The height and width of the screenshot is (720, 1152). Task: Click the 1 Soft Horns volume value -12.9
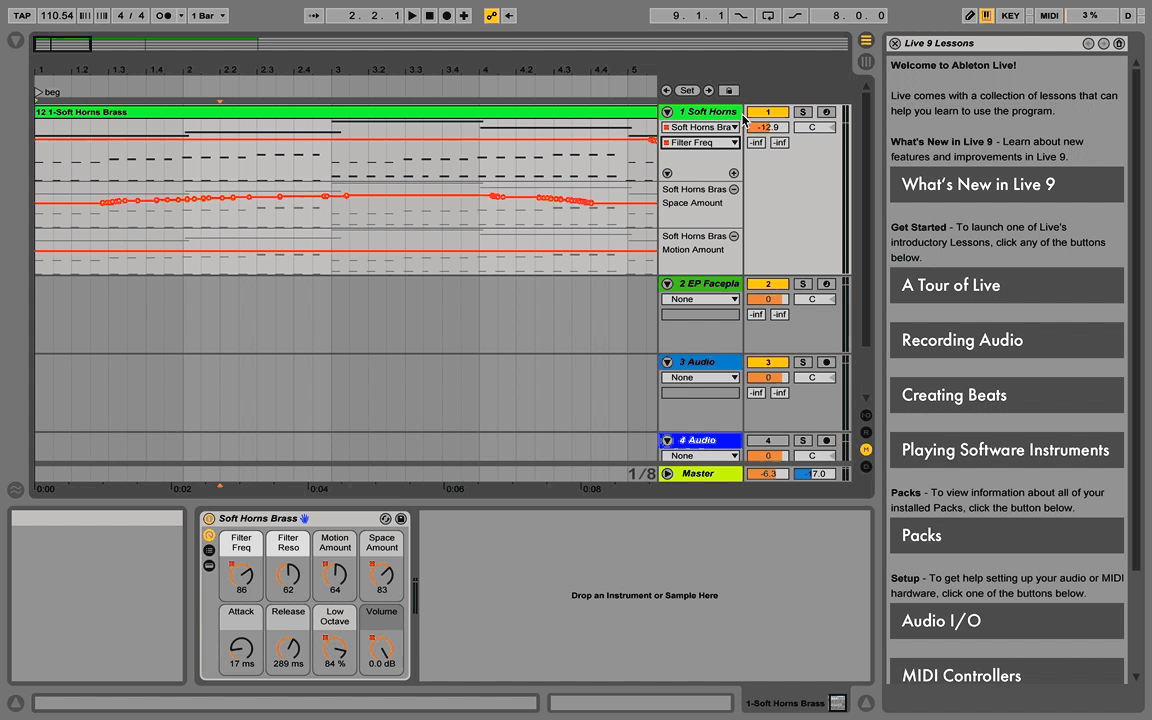tap(768, 127)
